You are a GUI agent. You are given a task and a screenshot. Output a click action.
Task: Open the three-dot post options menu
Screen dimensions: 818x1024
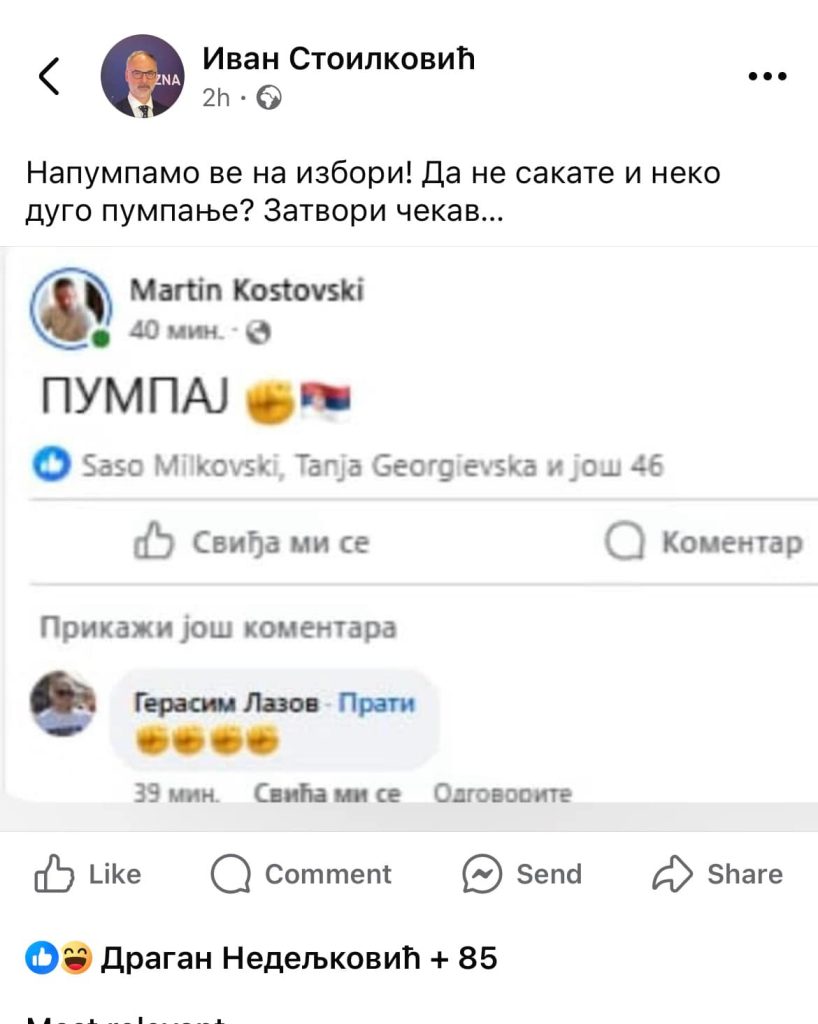(767, 76)
